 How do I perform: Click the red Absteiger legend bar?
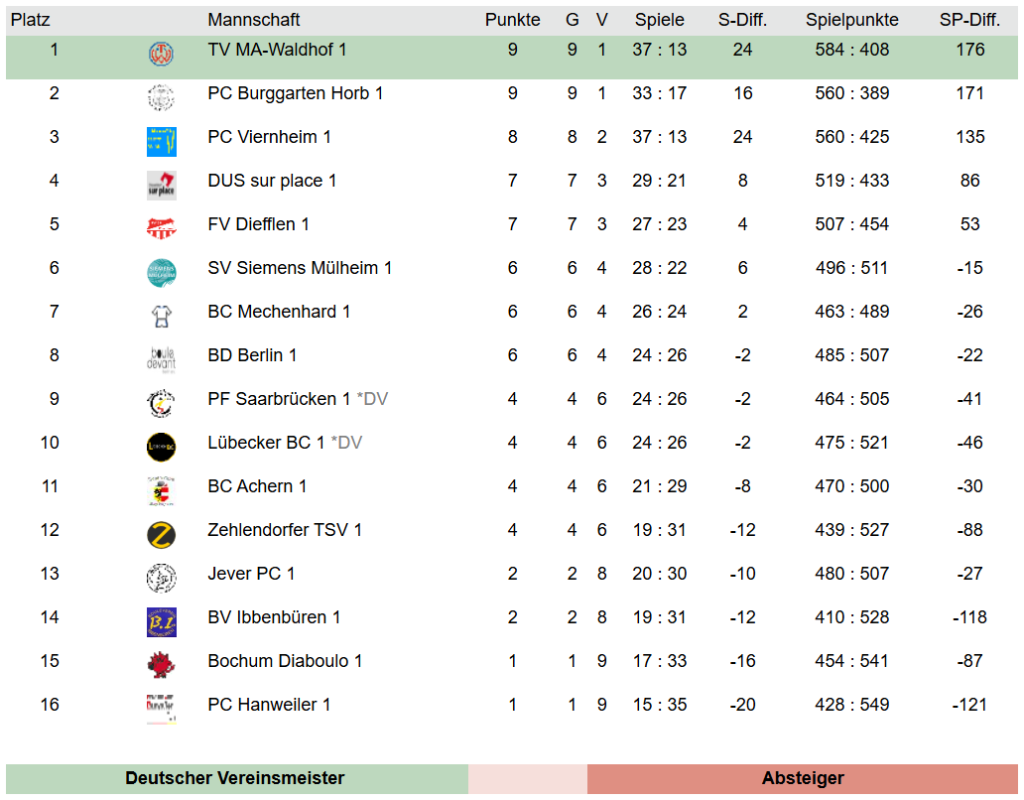(803, 778)
